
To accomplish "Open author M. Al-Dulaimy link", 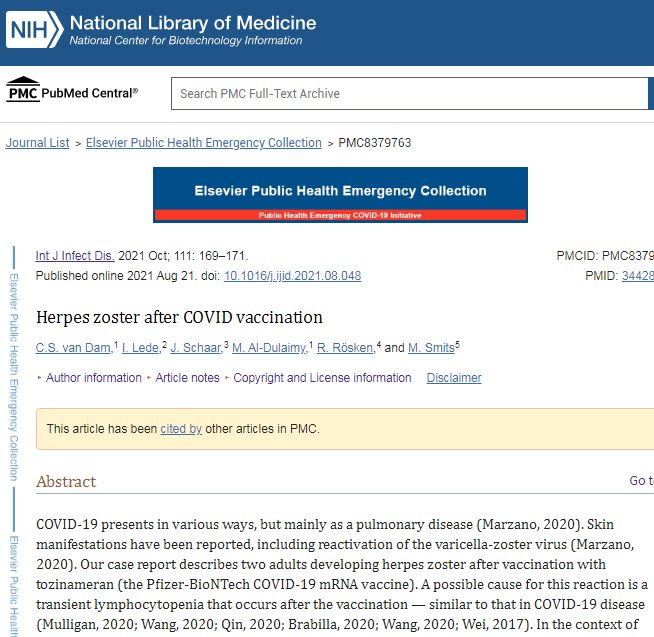I will [x=270, y=348].
